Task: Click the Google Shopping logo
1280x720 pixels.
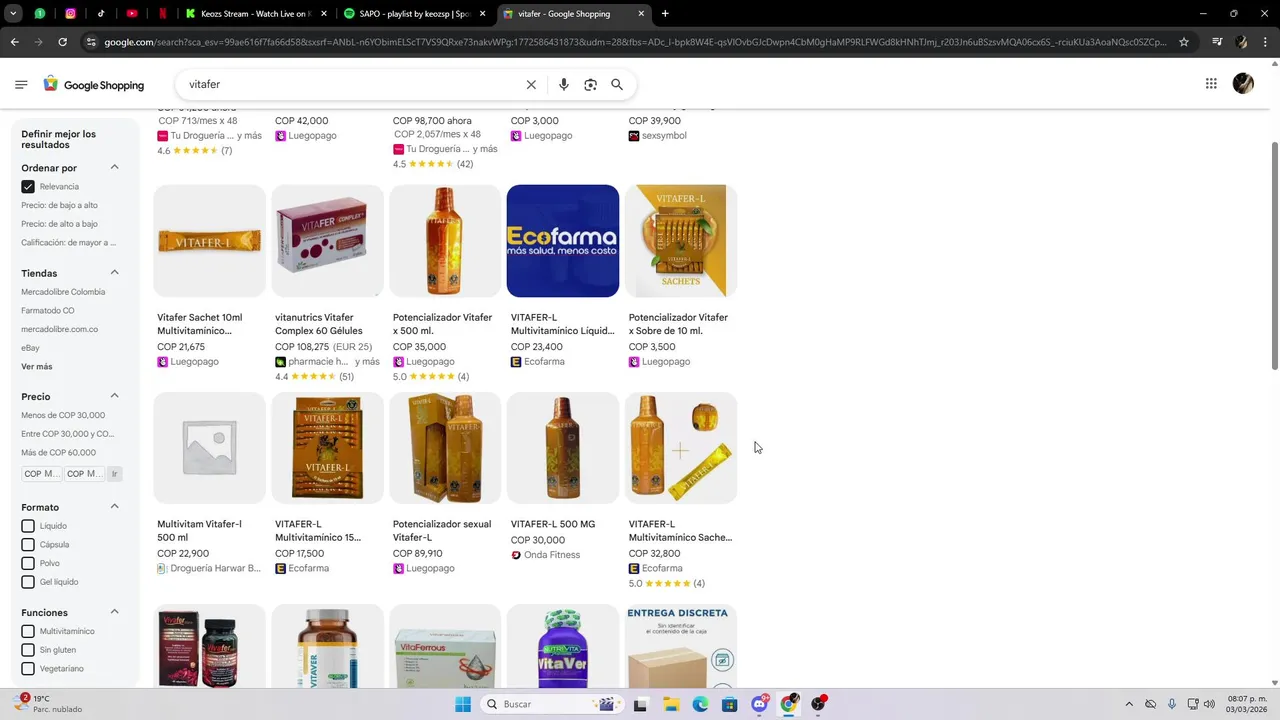Action: pos(94,85)
